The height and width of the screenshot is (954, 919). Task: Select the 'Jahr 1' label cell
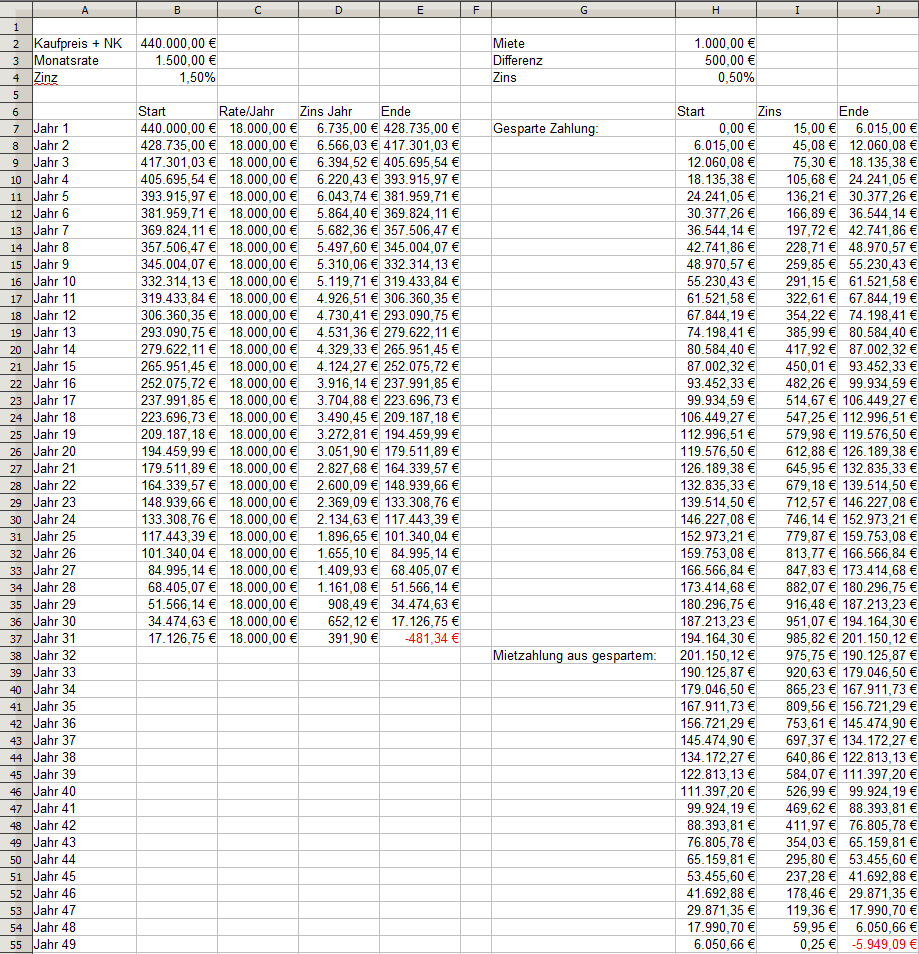[x=85, y=129]
